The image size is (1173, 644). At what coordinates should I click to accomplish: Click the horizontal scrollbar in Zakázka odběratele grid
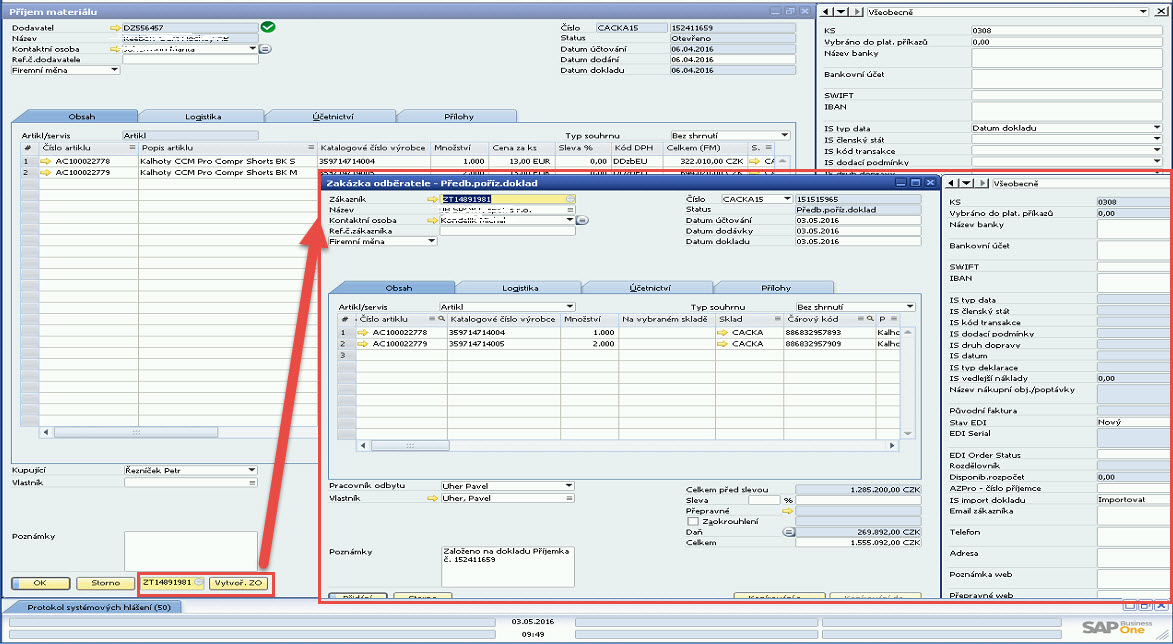(410, 446)
